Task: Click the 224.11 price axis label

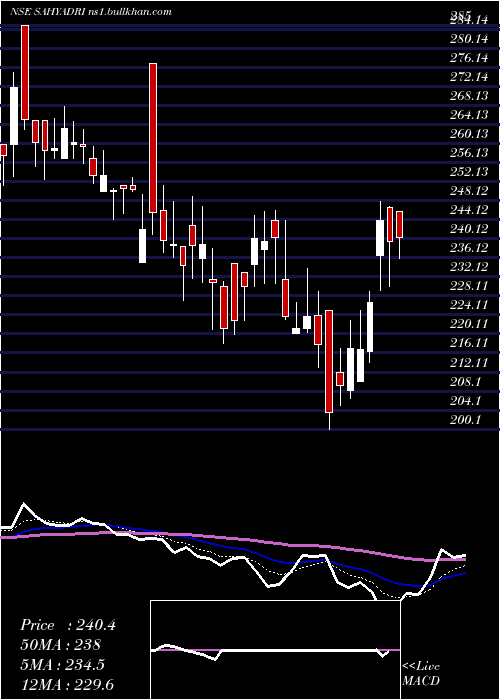Action: [x=469, y=305]
